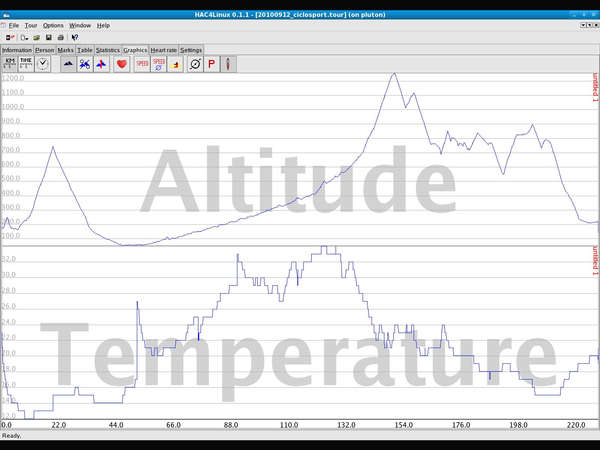Viewport: 600px width, 450px height.
Task: Switch x-axis to time mode
Action: [26, 63]
